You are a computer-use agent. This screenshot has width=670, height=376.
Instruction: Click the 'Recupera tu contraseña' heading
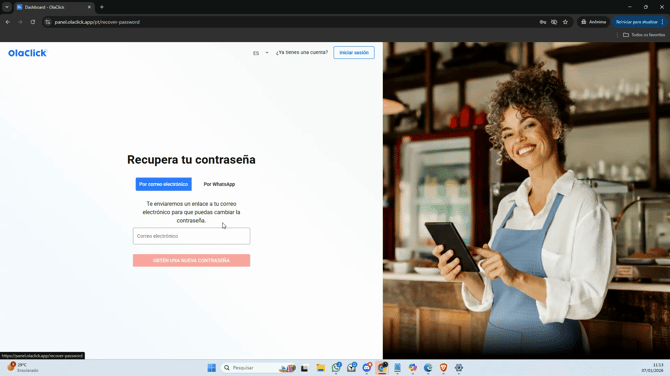[191, 159]
